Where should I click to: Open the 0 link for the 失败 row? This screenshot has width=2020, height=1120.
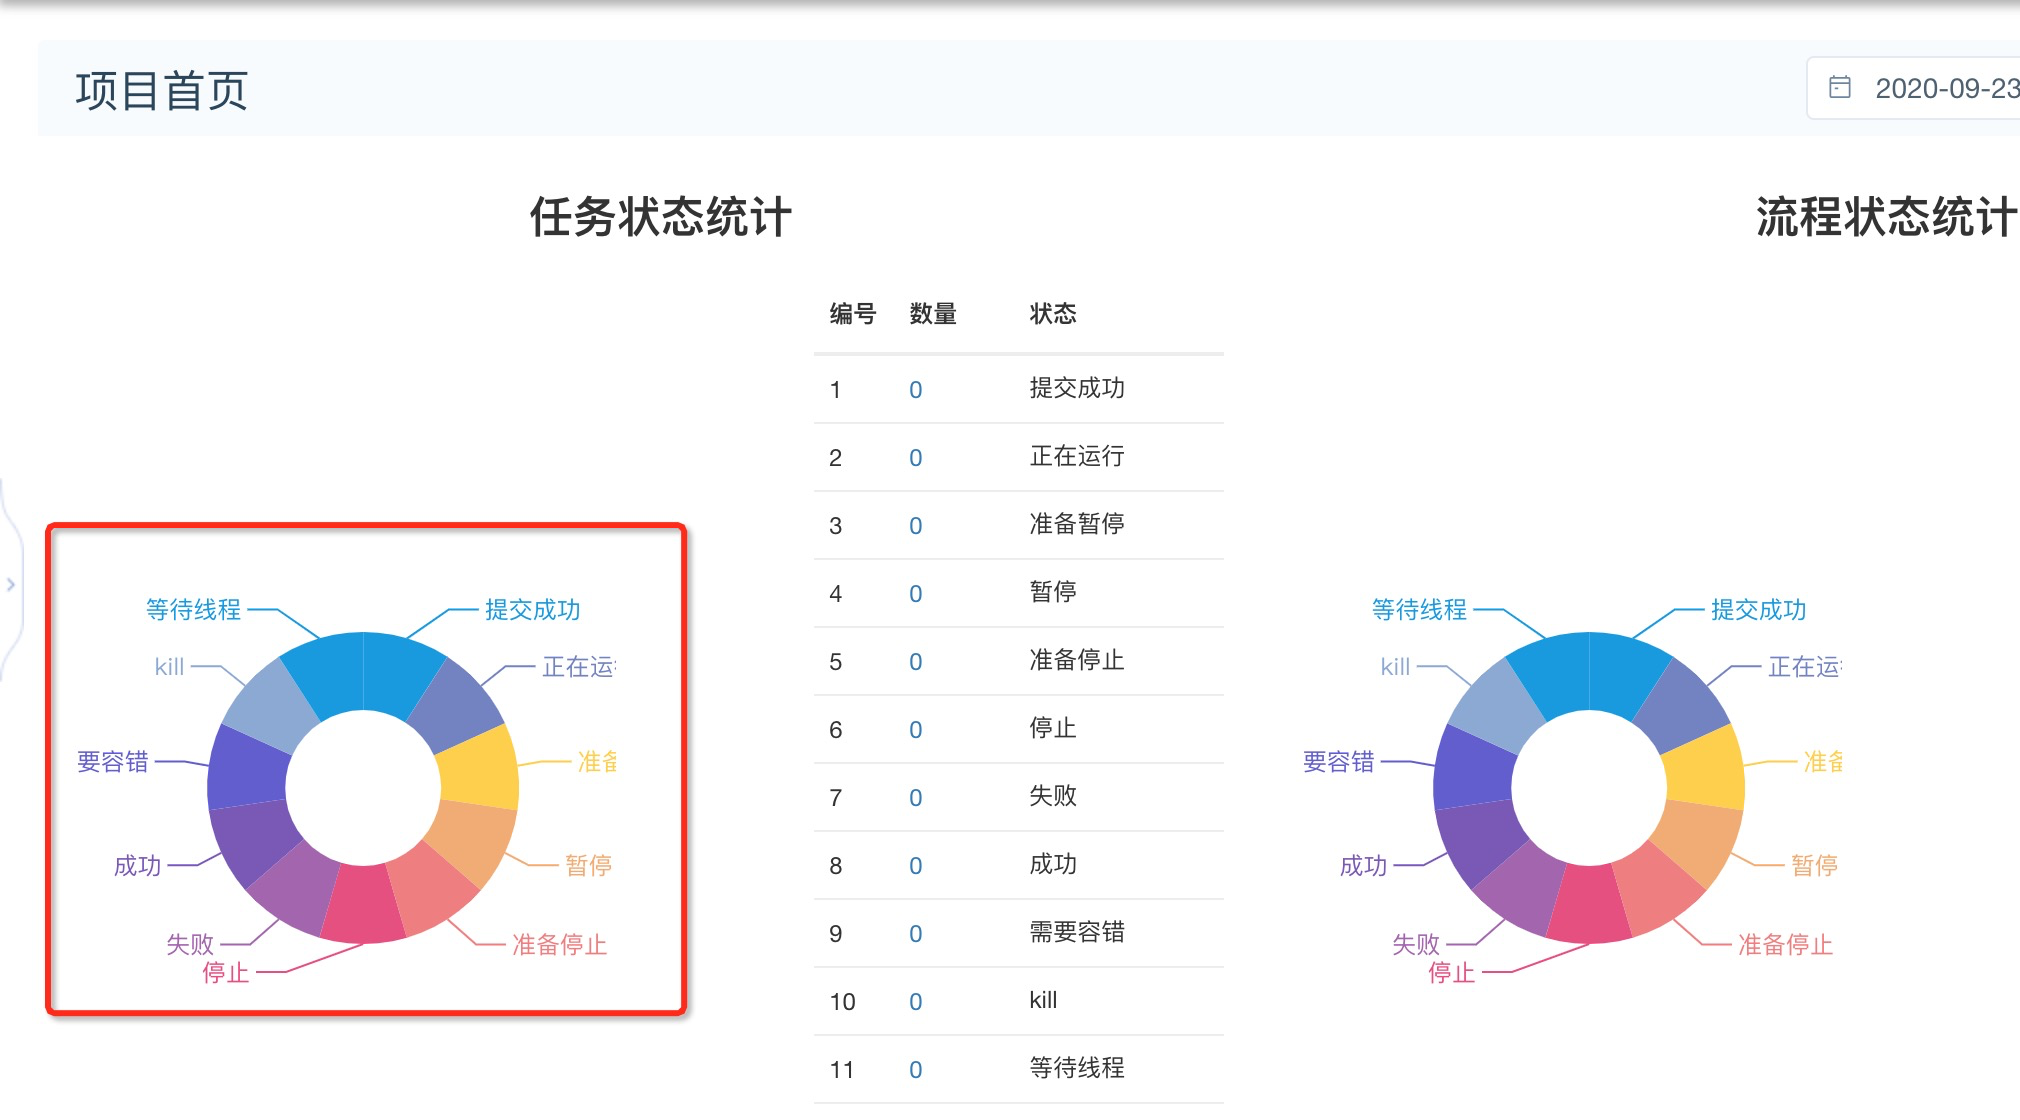click(914, 797)
